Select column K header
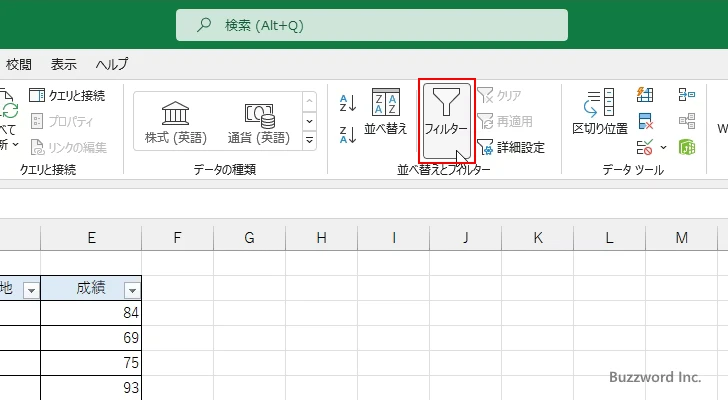The width and height of the screenshot is (728, 400). pyautogui.click(x=537, y=238)
